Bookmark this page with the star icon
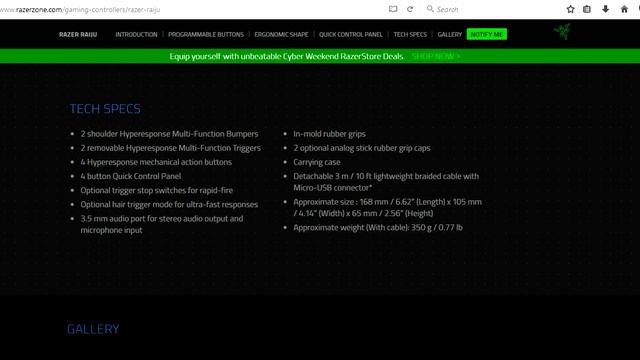Image resolution: width=640 pixels, height=360 pixels. click(570, 9)
